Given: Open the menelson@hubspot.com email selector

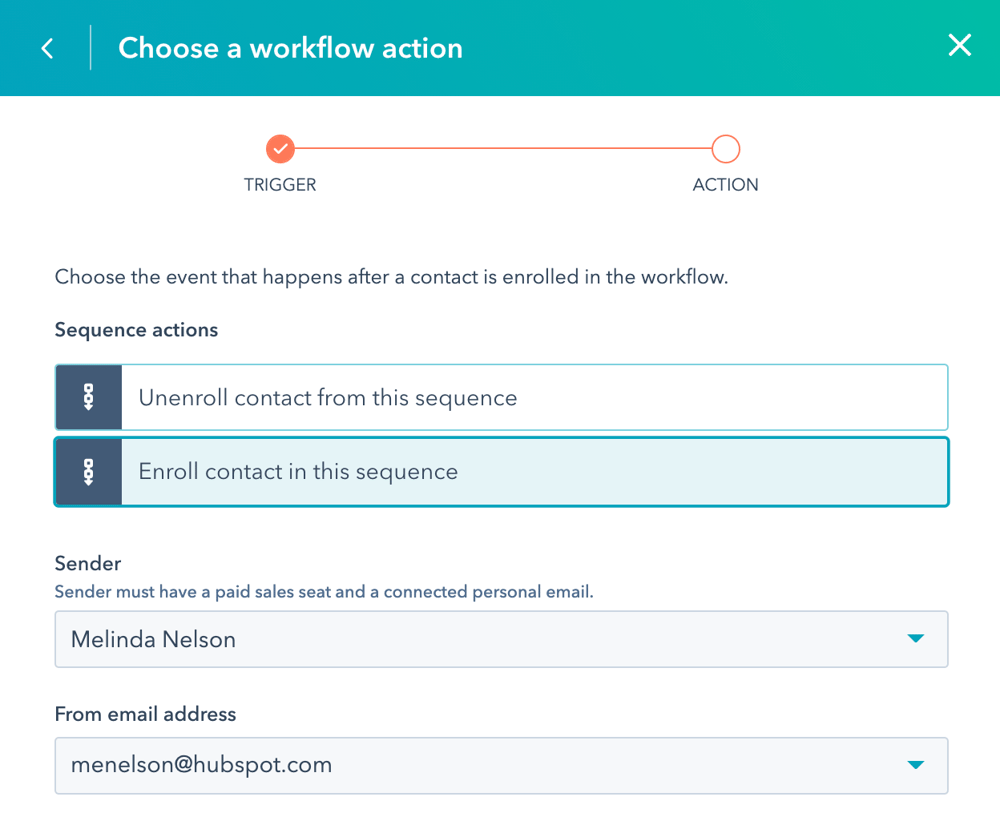Looking at the screenshot, I should (x=501, y=765).
